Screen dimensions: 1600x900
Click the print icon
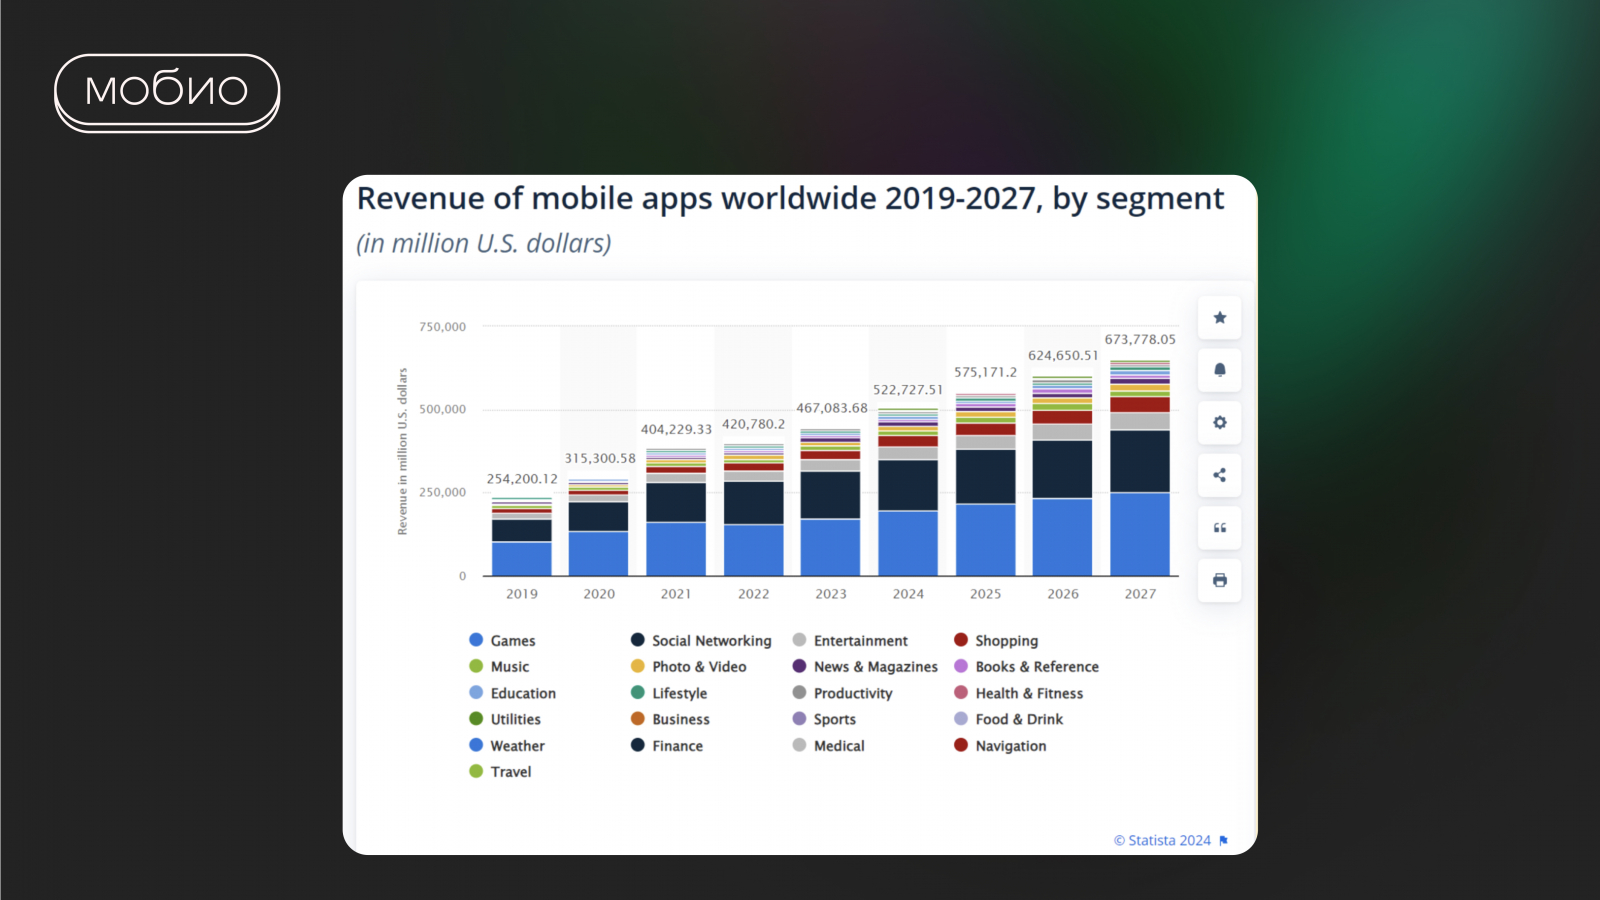pos(1219,580)
